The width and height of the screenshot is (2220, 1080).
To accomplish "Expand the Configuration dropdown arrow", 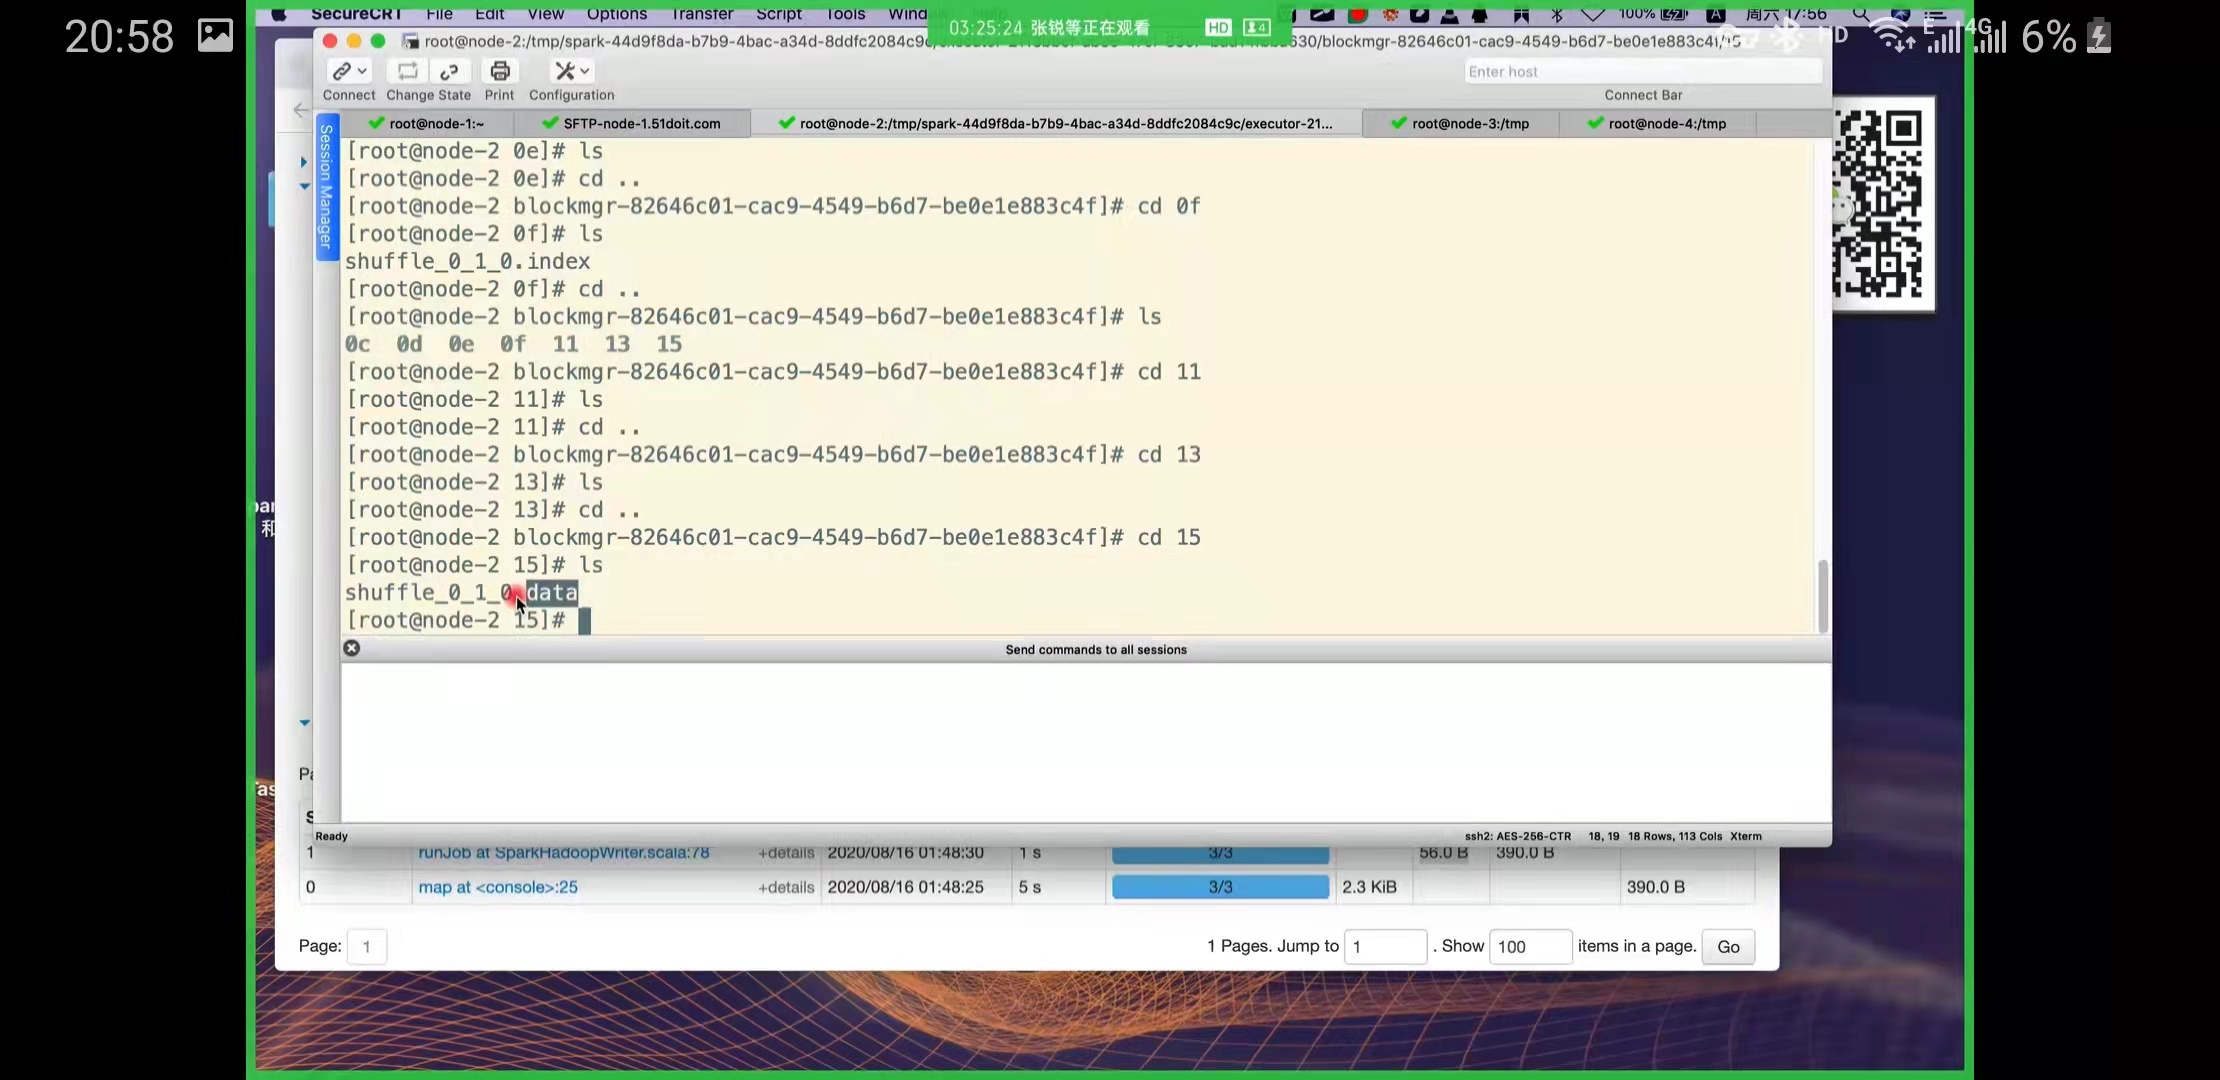I will pos(585,71).
